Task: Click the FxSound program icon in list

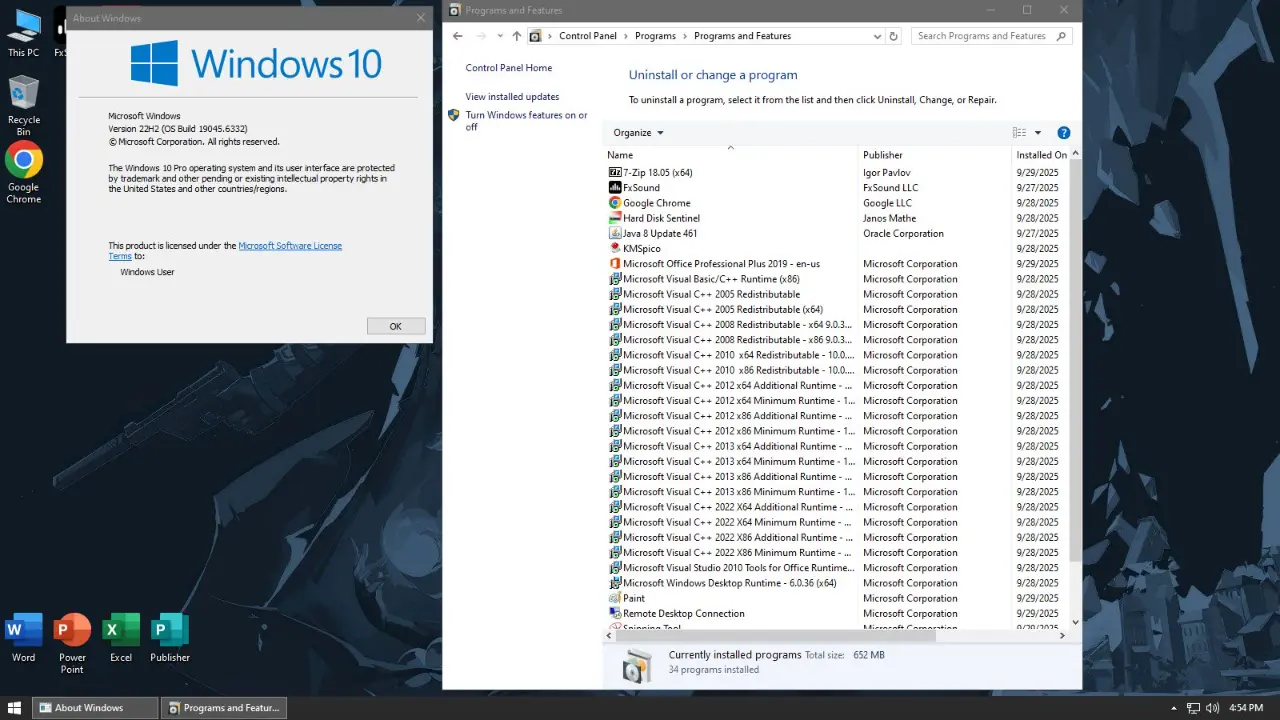Action: (x=615, y=188)
